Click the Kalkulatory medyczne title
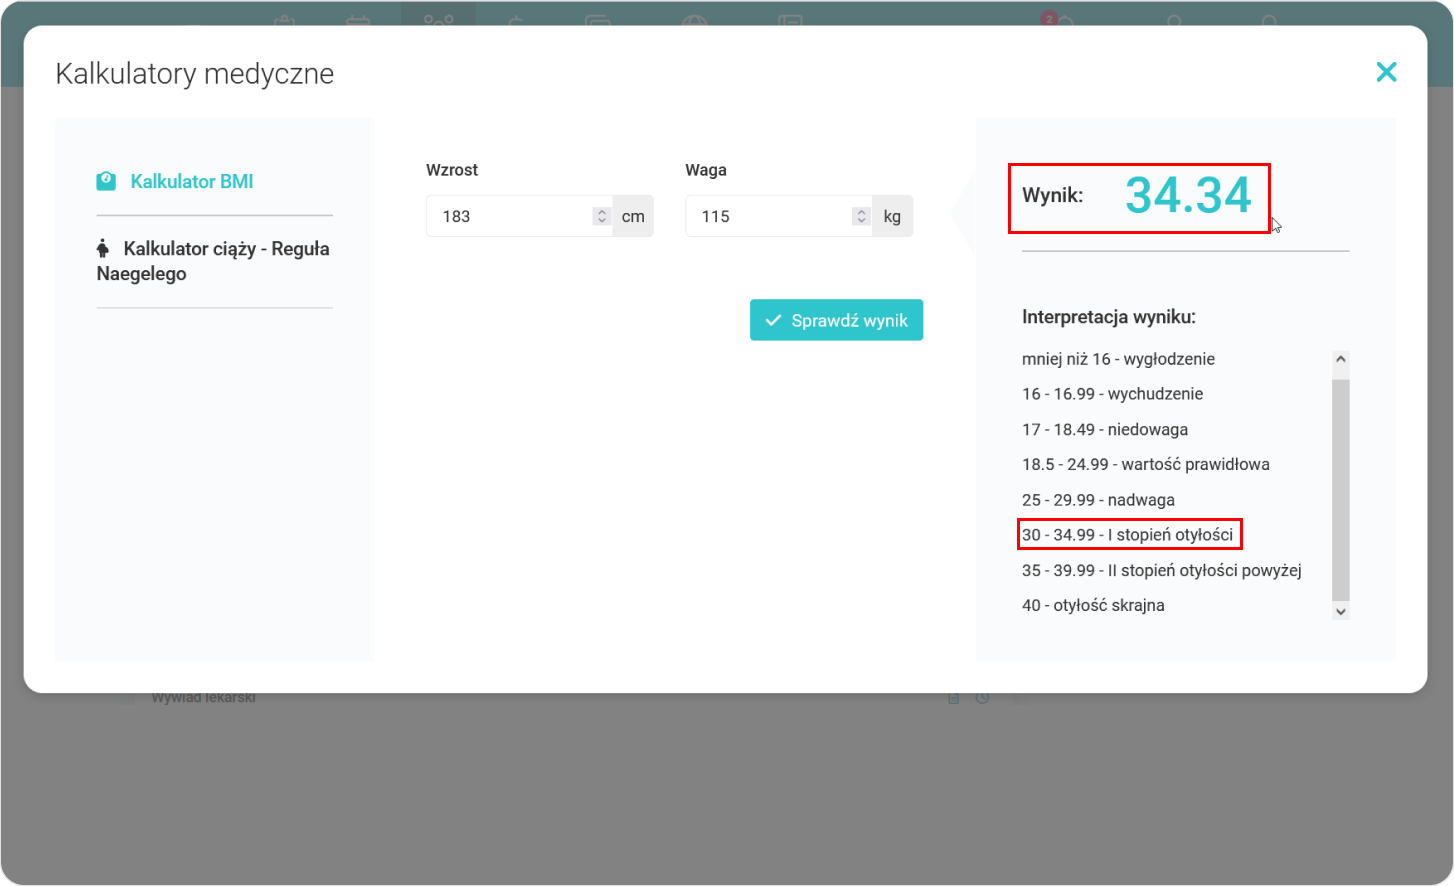1454x886 pixels. coord(195,74)
